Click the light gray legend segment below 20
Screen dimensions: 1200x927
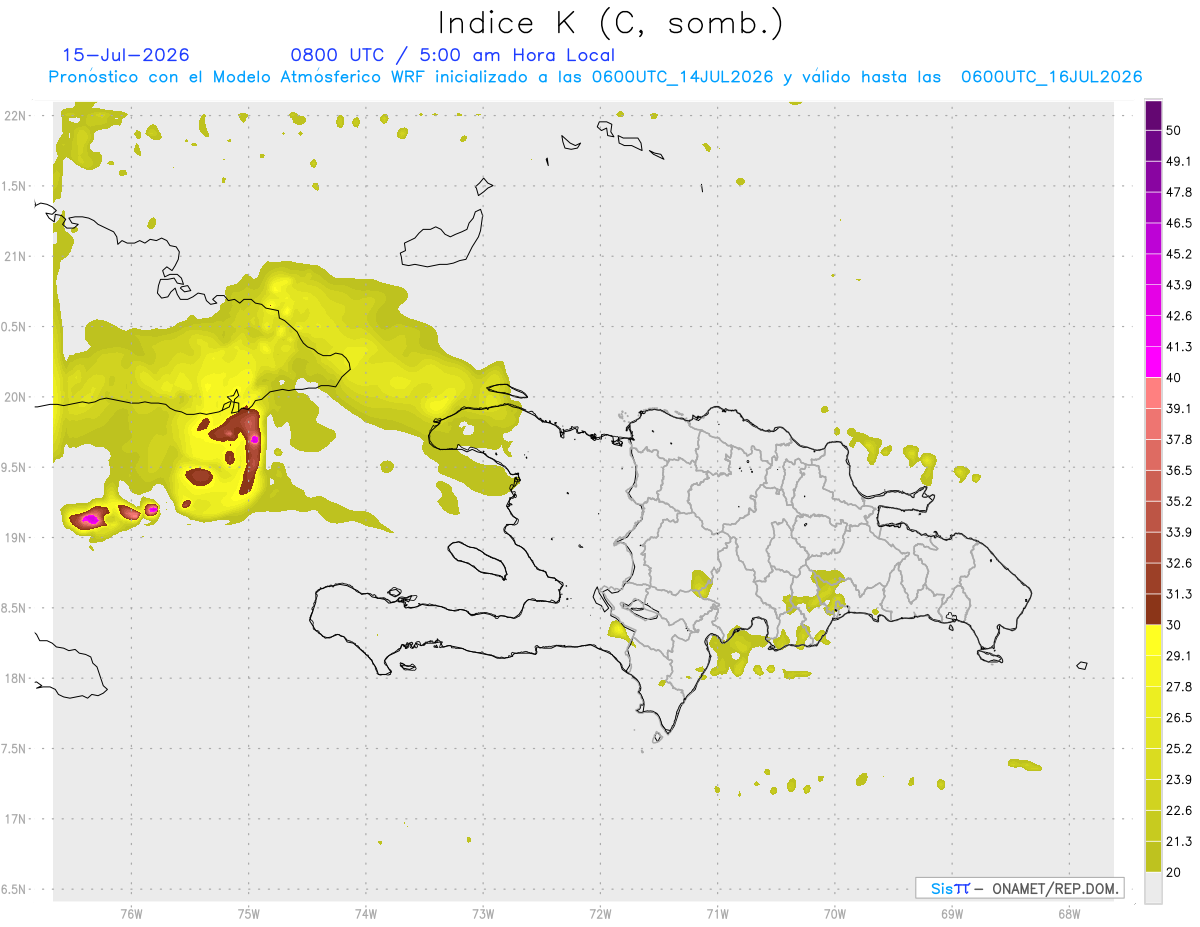point(1153,888)
